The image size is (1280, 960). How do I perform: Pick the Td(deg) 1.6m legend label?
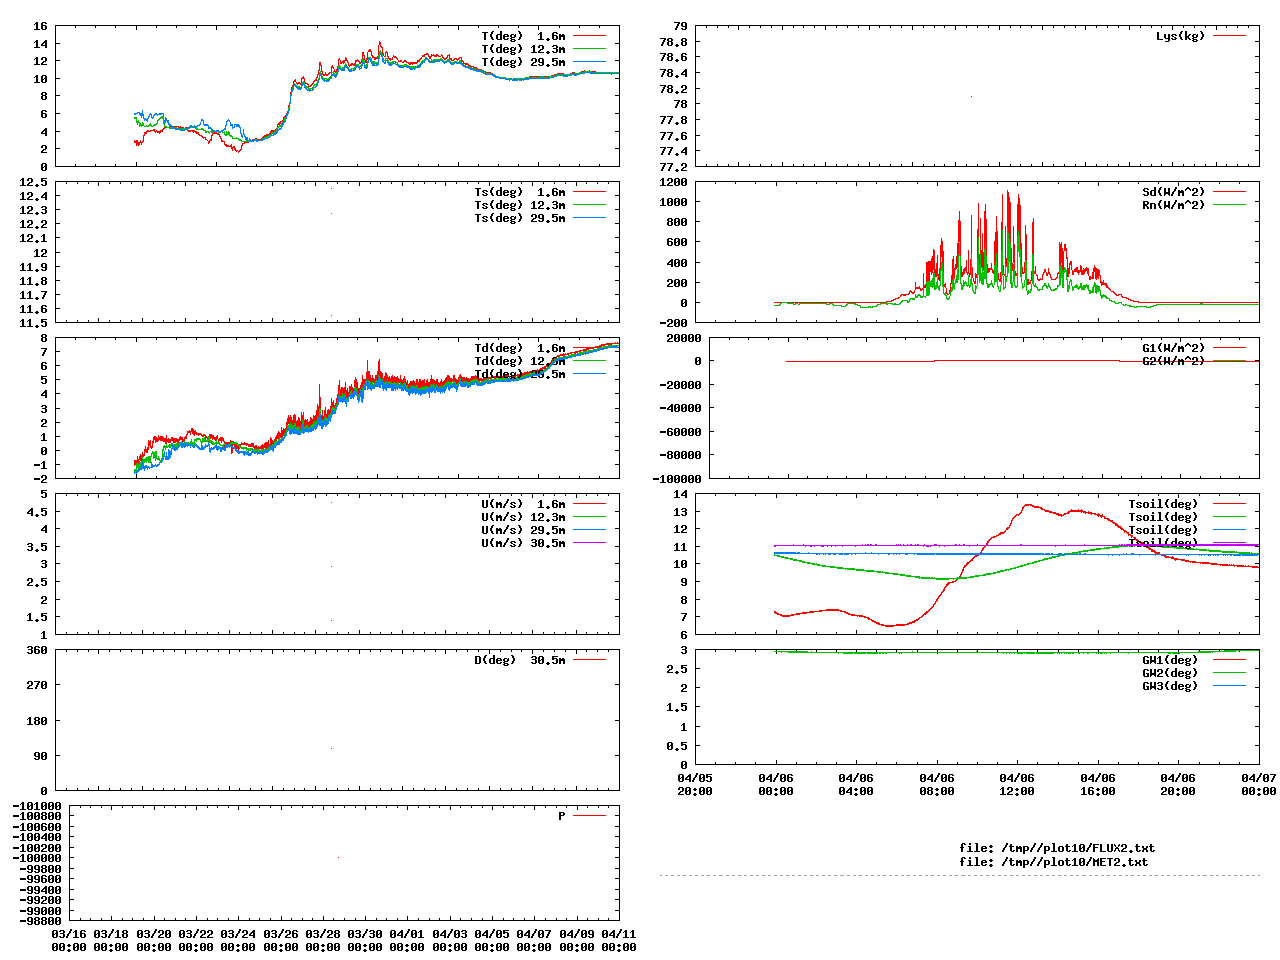[519, 348]
